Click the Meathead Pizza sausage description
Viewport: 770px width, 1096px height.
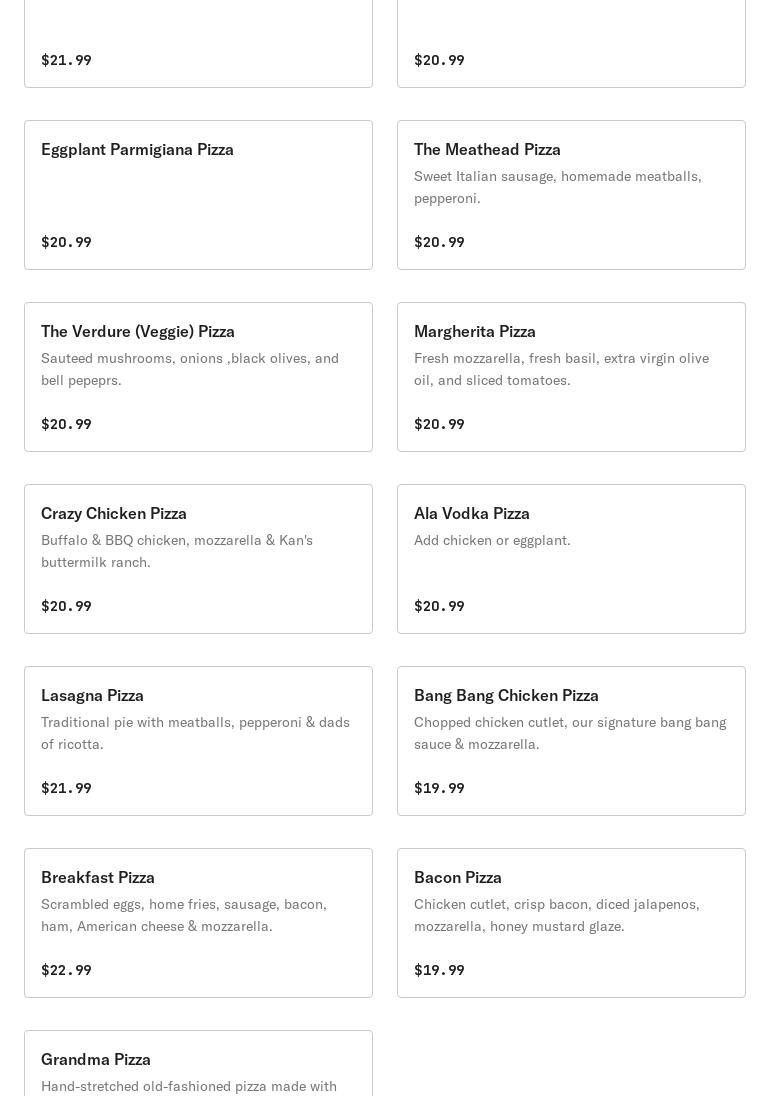pyautogui.click(x=558, y=187)
